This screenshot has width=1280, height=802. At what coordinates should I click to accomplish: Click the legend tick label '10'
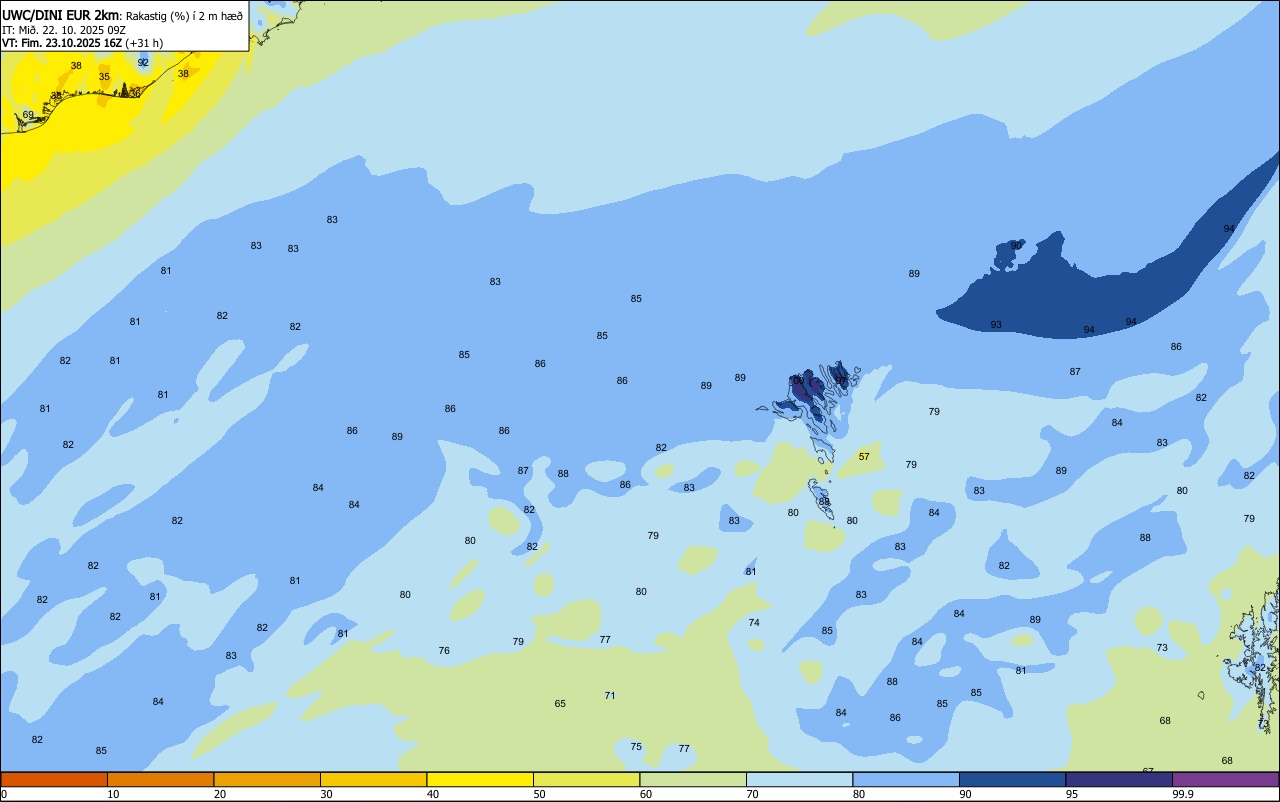click(113, 794)
